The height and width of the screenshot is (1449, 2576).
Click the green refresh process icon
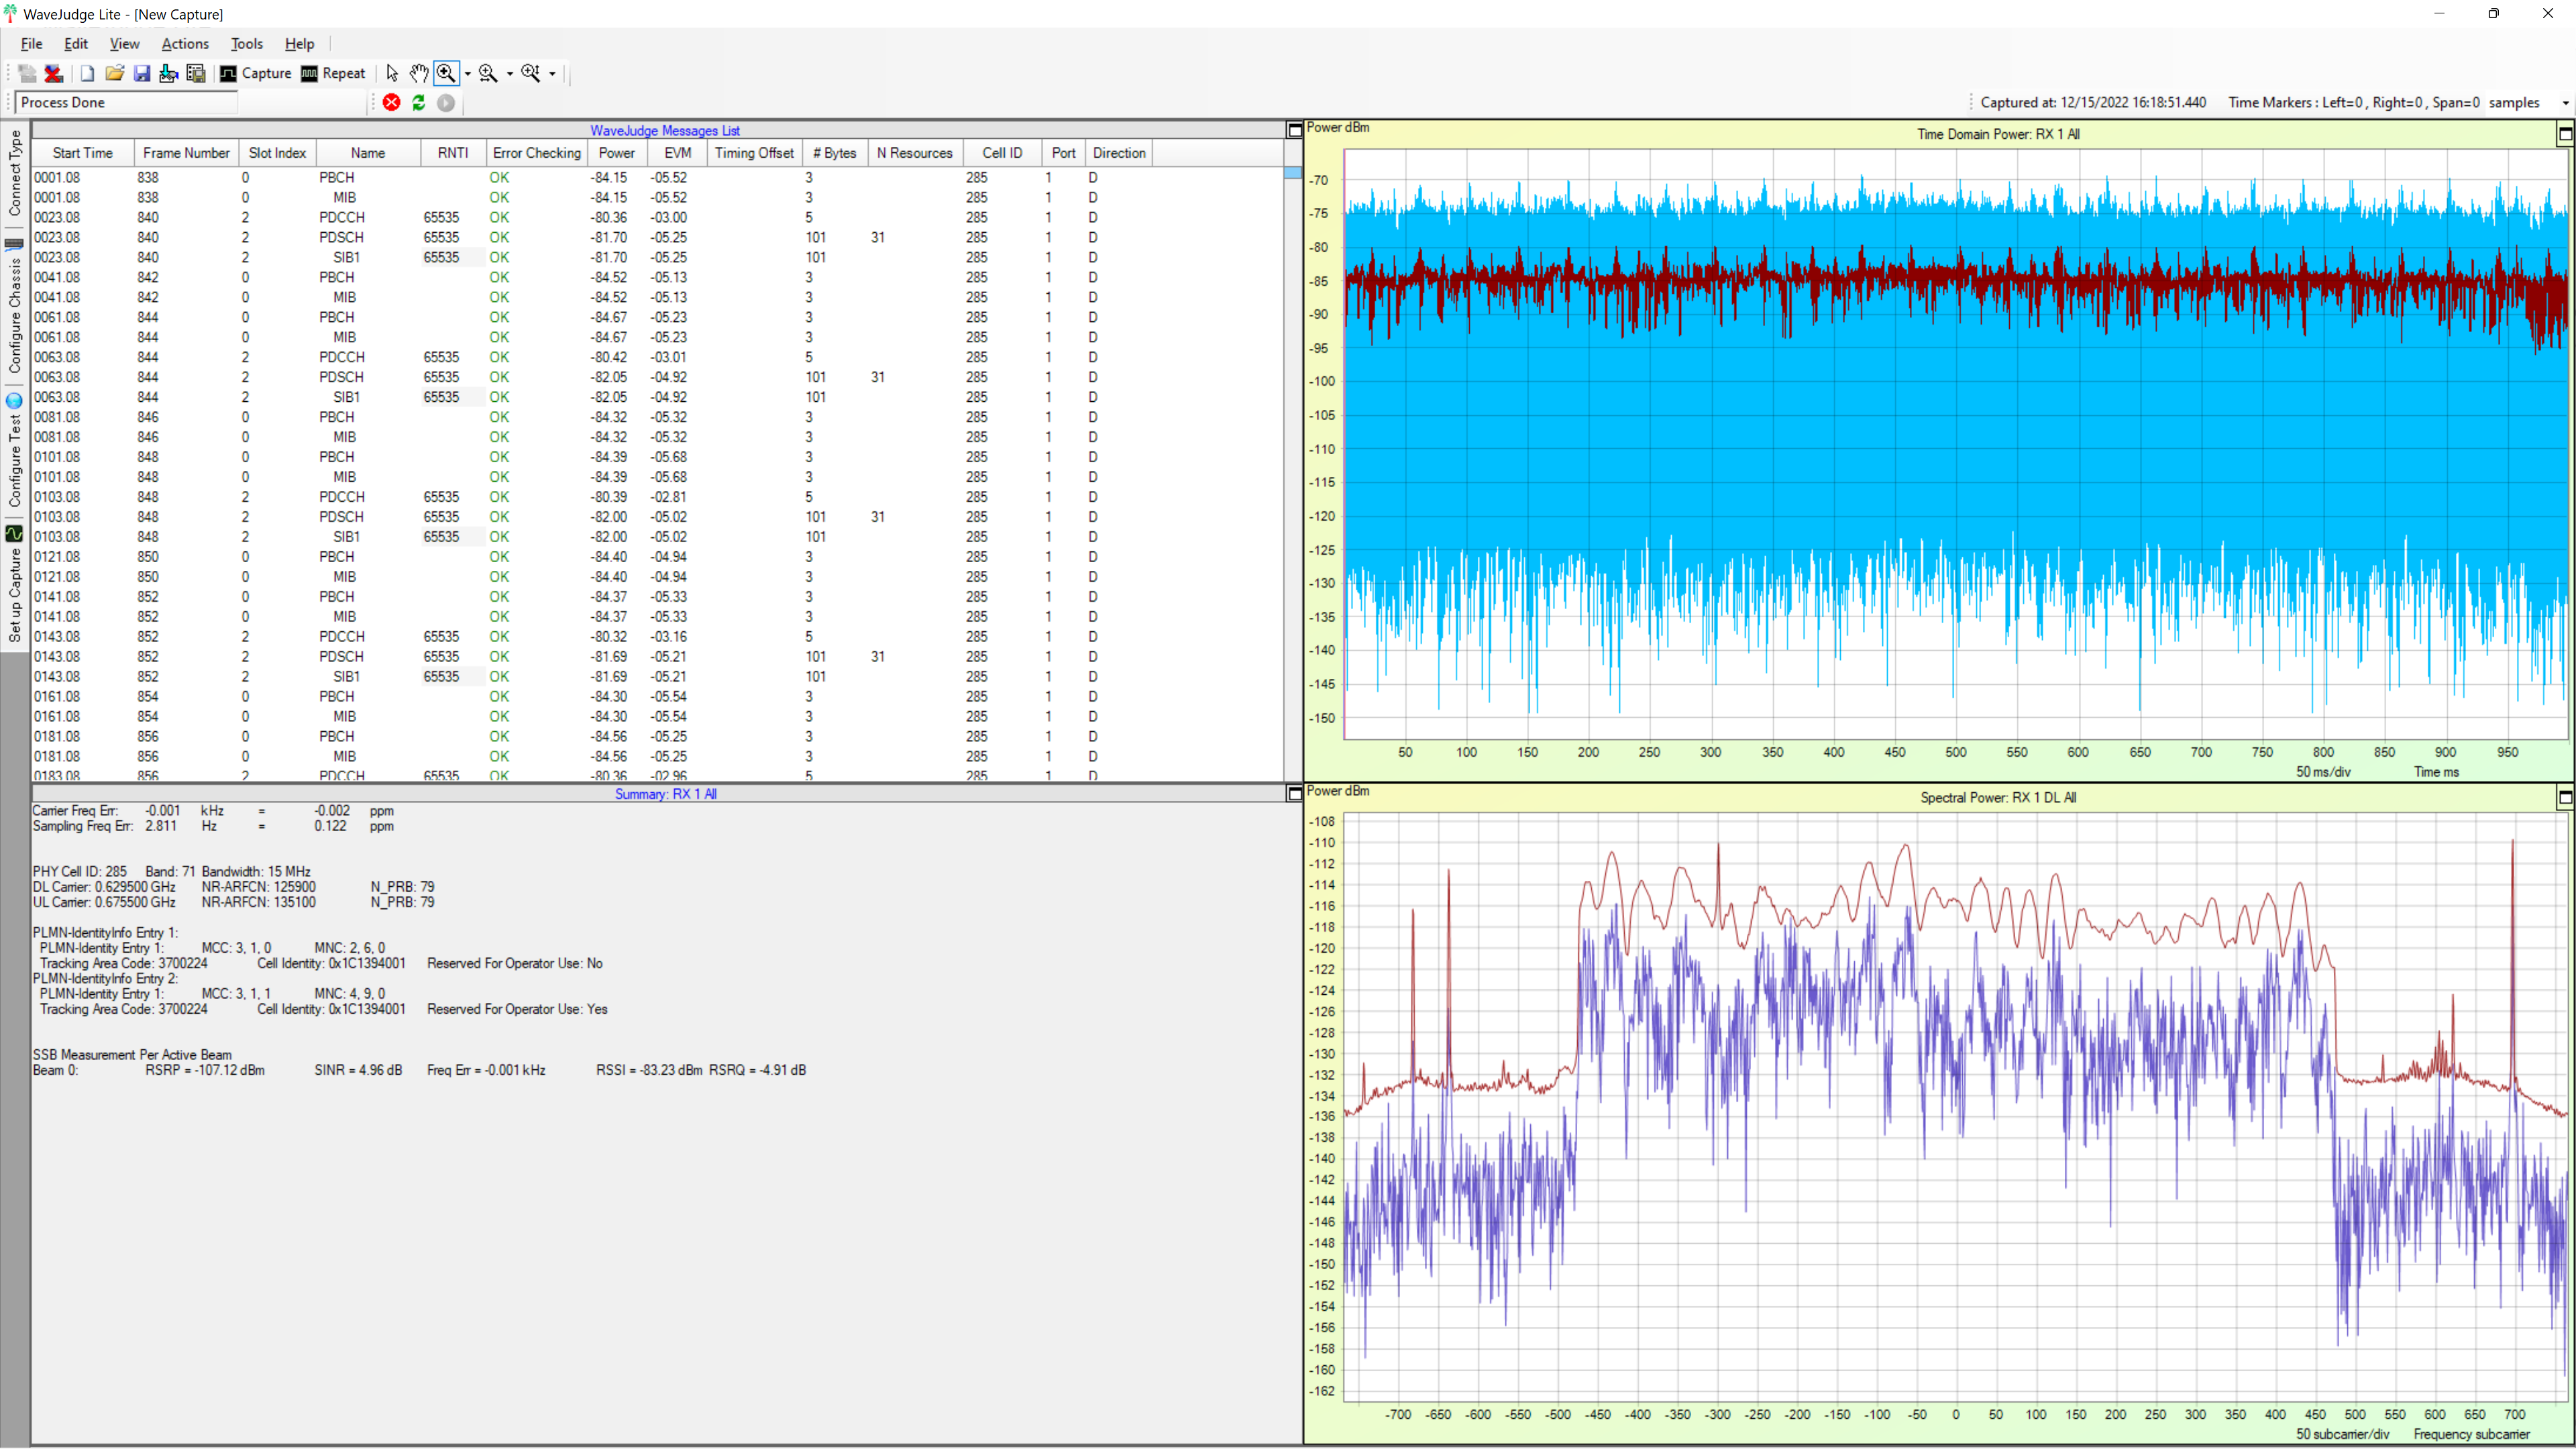click(418, 102)
